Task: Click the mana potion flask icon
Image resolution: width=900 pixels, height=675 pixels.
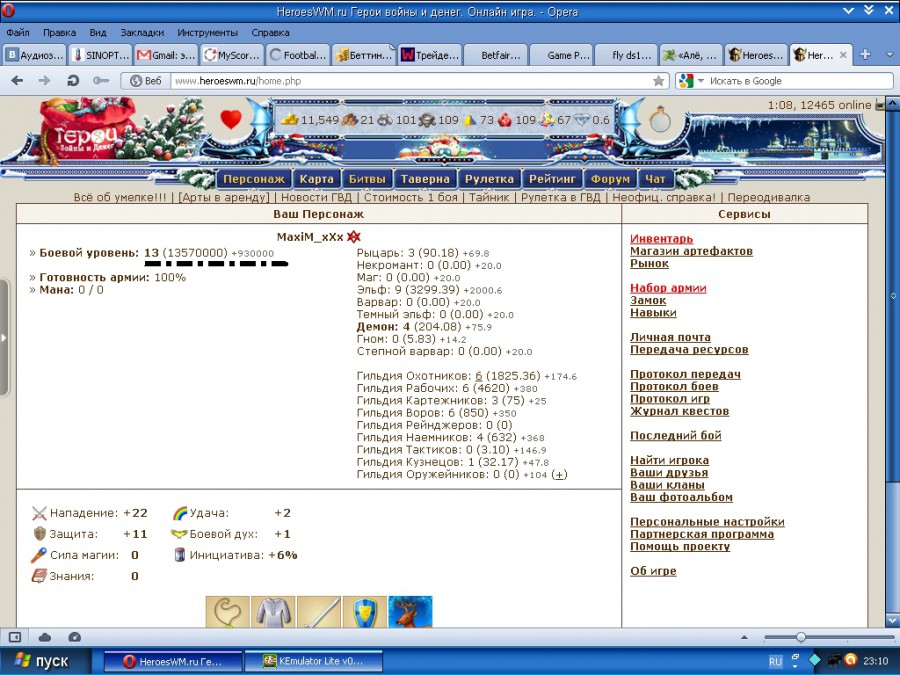Action: pyautogui.click(x=660, y=119)
